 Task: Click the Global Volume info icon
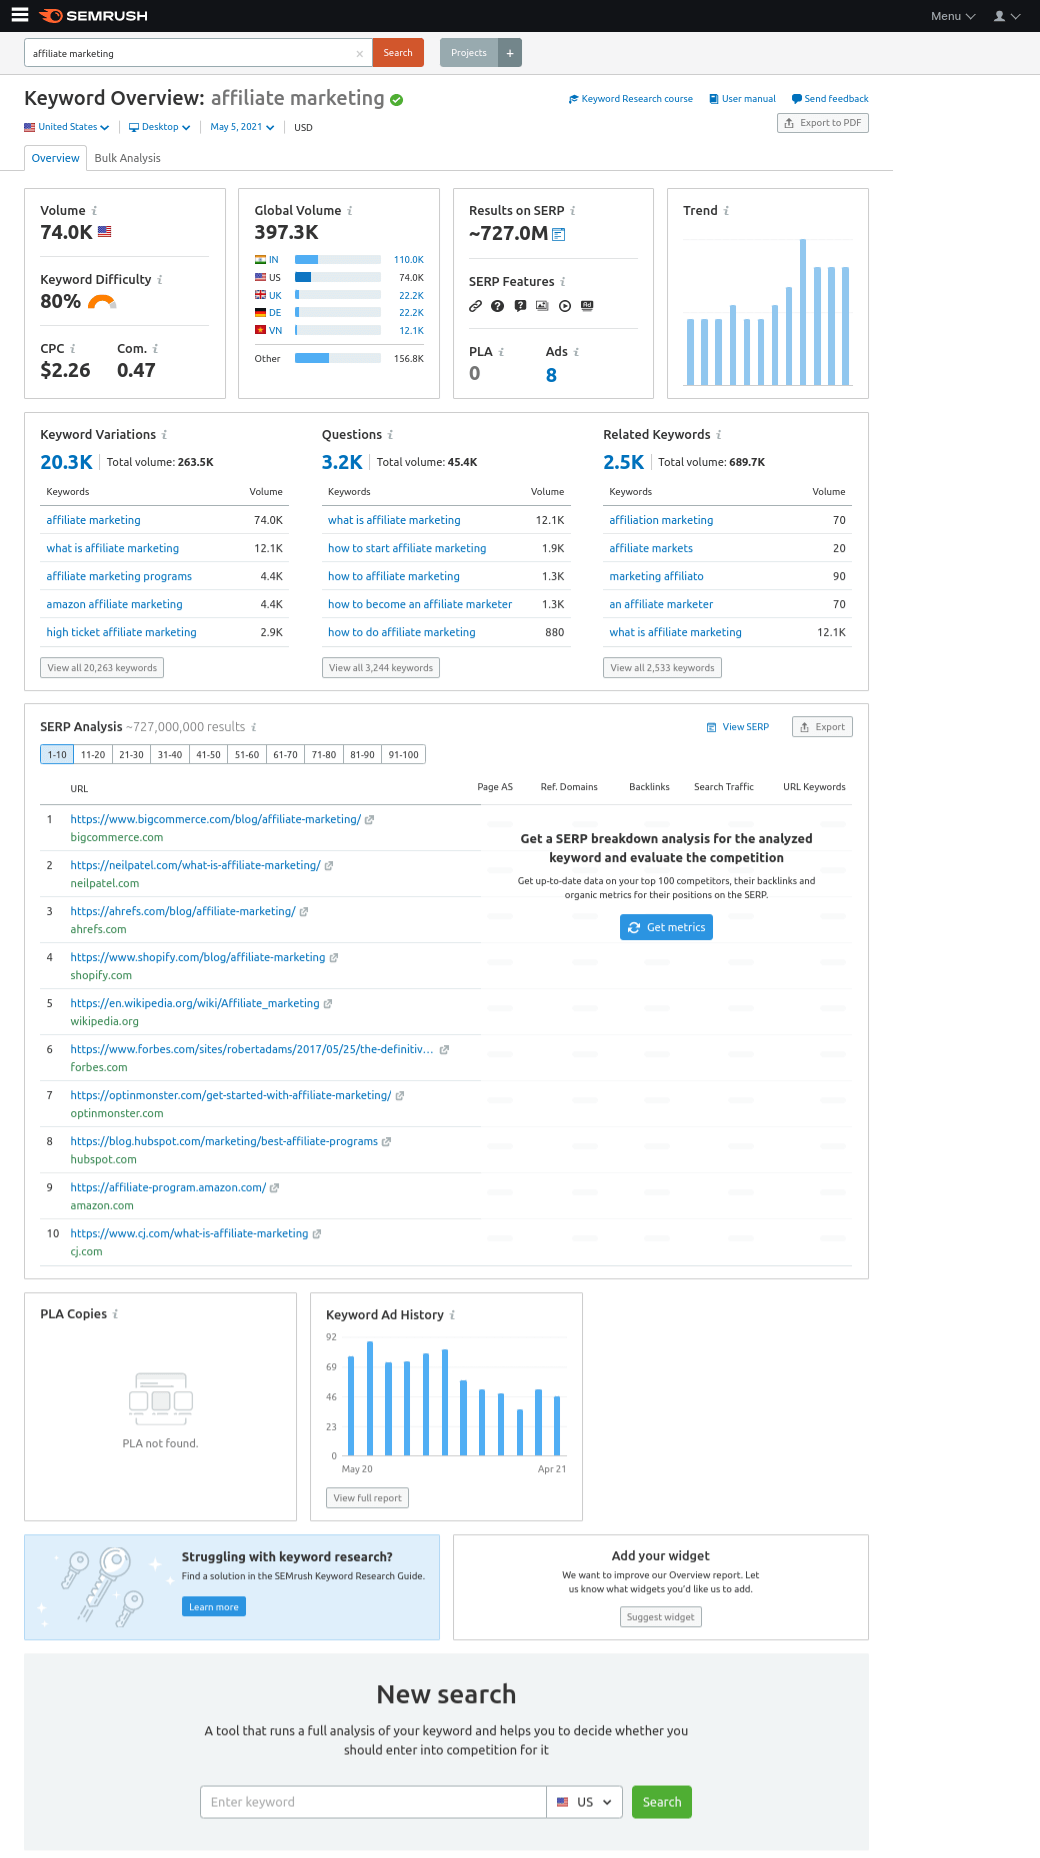350,211
